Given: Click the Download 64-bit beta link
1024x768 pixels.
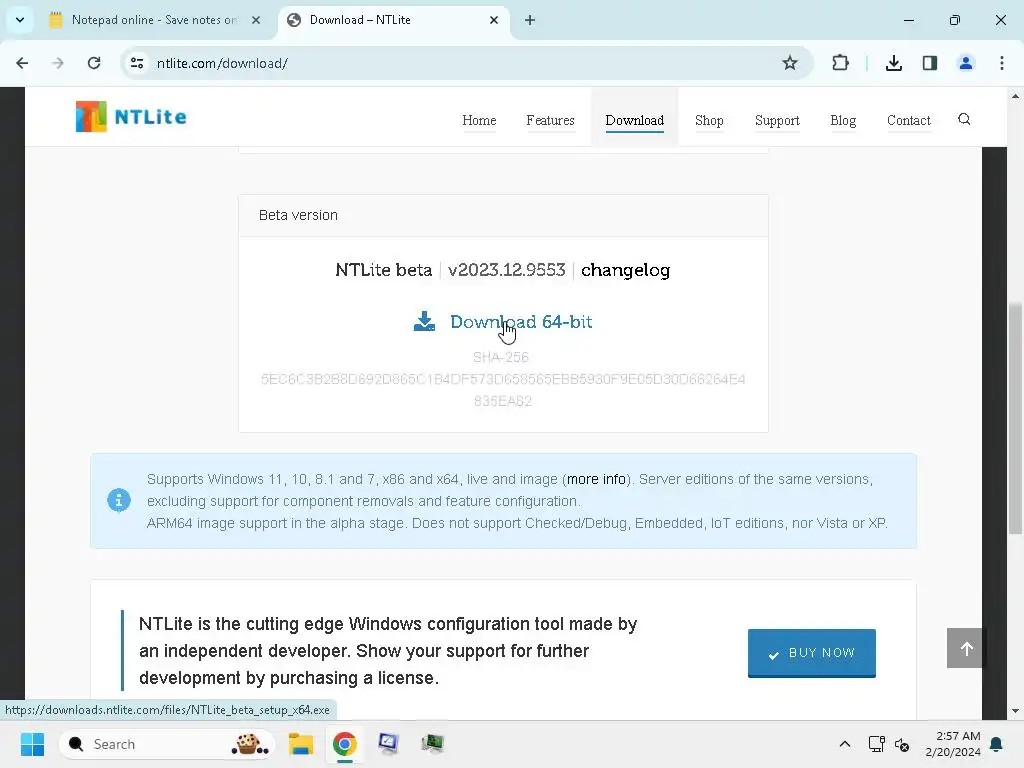Looking at the screenshot, I should tap(521, 322).
